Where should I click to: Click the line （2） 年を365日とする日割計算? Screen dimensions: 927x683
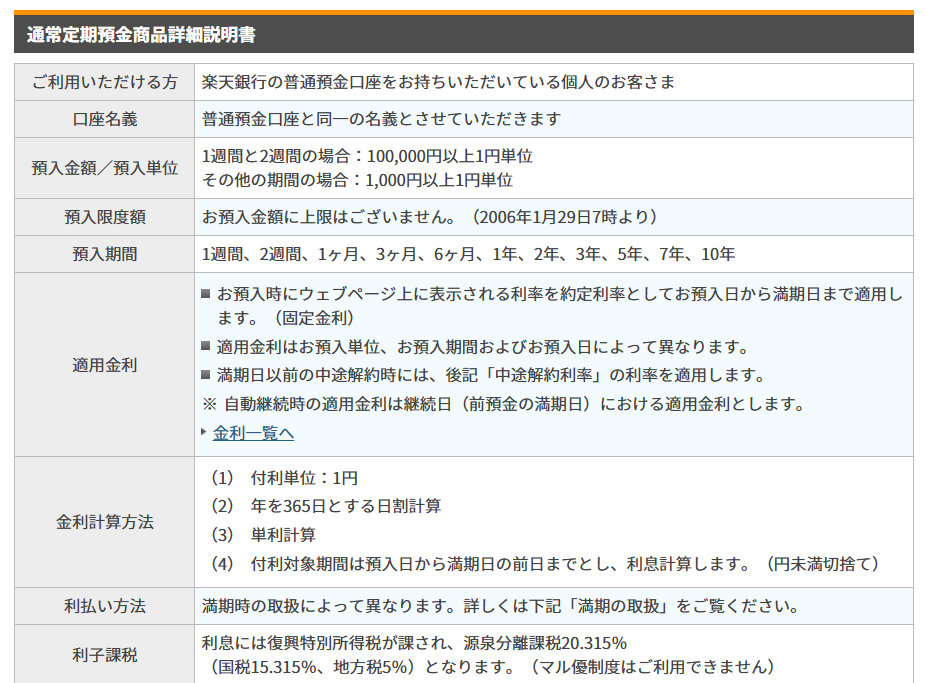[326, 506]
